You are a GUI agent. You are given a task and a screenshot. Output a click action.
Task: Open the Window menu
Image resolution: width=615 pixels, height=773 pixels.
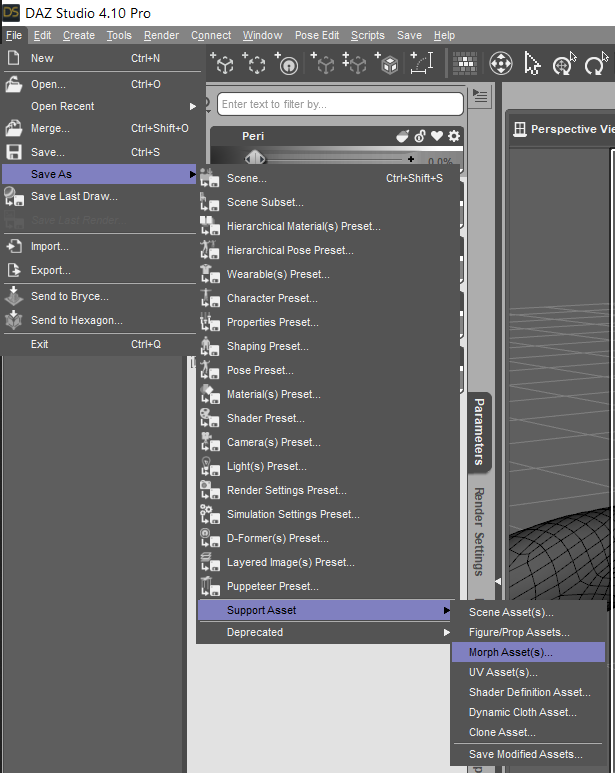[262, 35]
